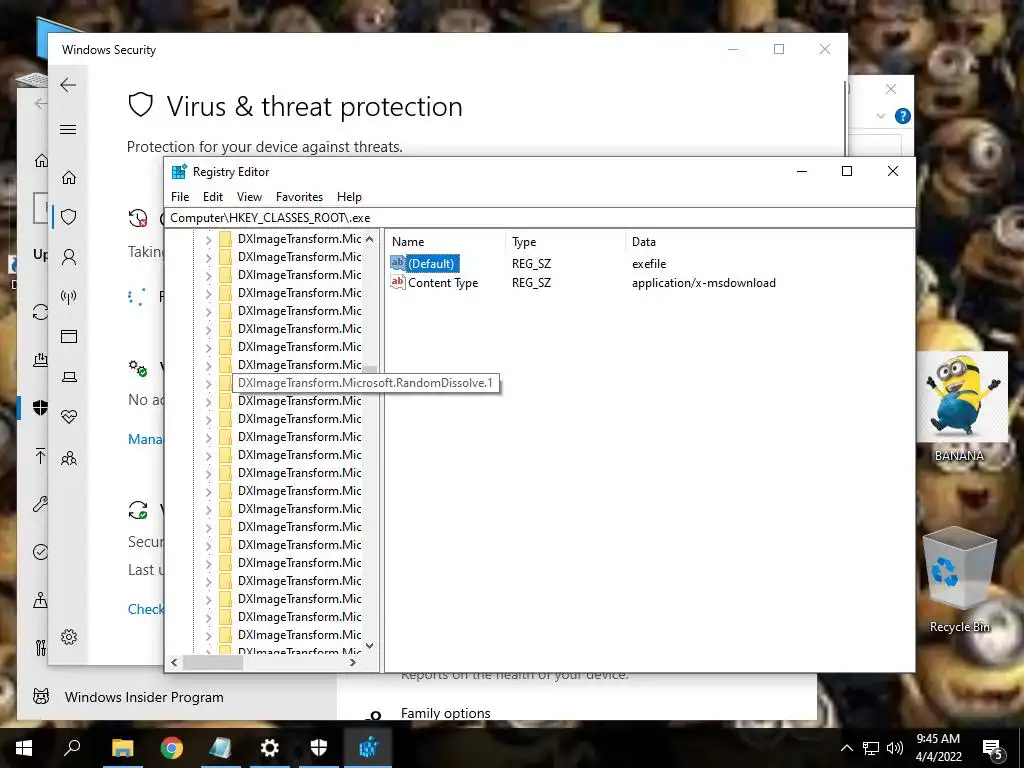Open Registry Editor Favorites menu

(299, 197)
